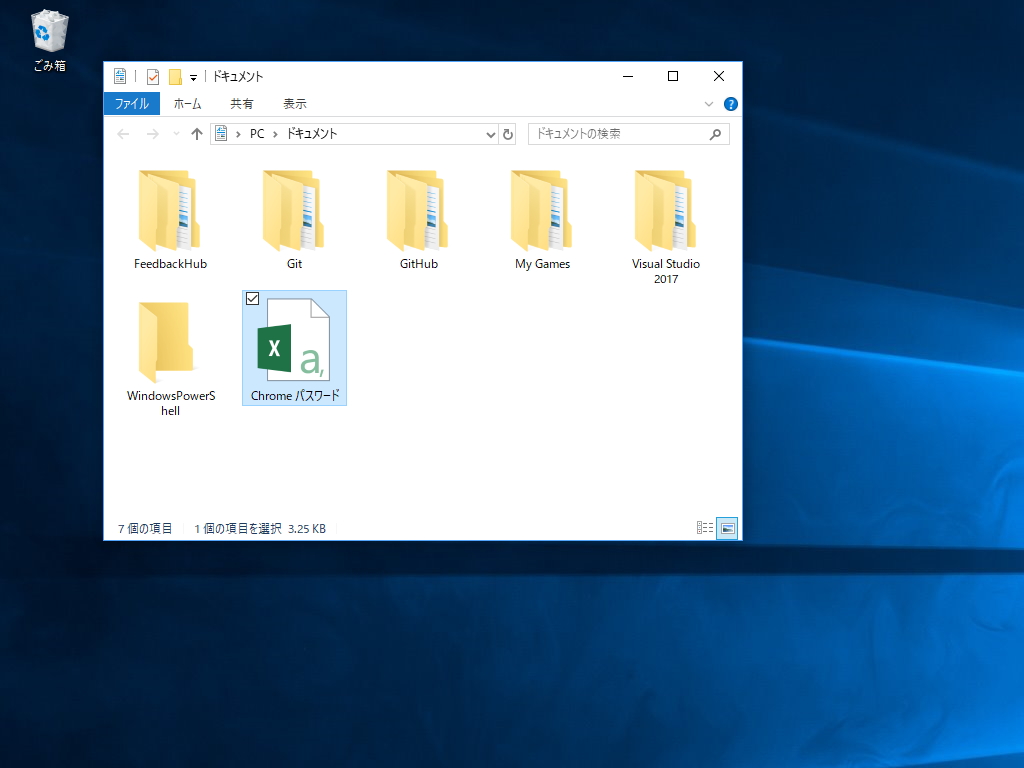Go up one folder level with the up arrow
Image resolution: width=1024 pixels, height=768 pixels.
(196, 133)
